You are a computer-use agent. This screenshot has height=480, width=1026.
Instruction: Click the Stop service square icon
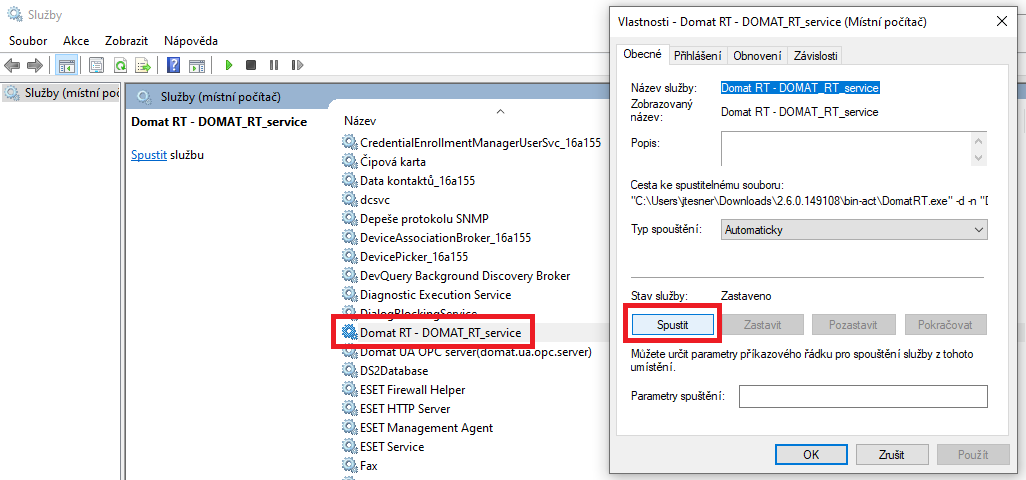[x=251, y=65]
